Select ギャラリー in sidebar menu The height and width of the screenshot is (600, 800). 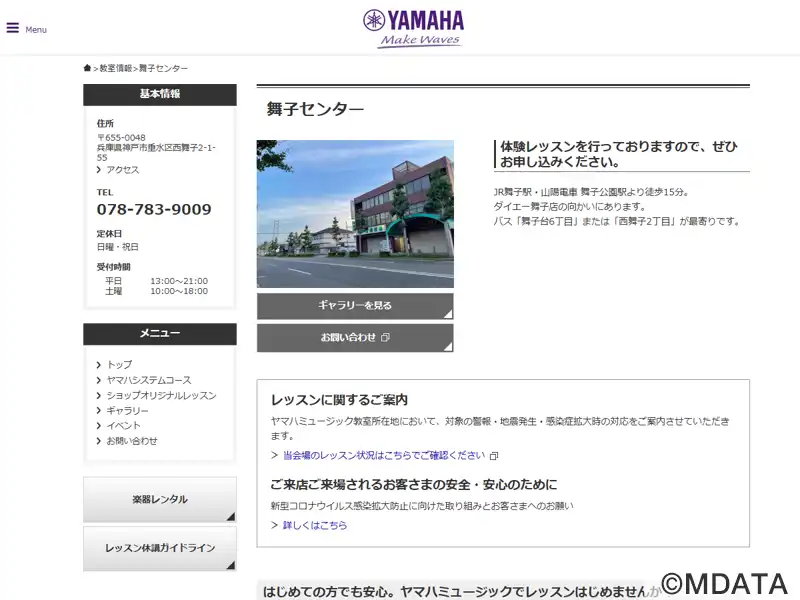[128, 411]
